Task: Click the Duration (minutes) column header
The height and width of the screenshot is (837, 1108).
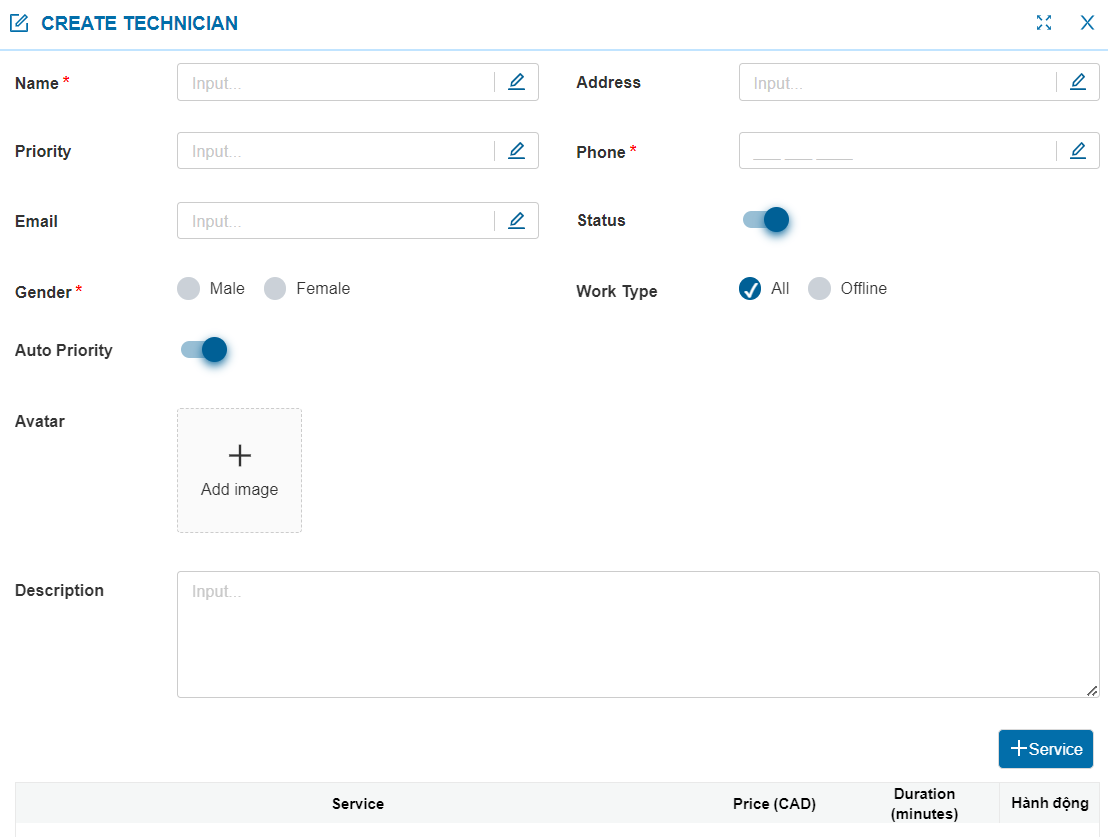Action: [924, 804]
